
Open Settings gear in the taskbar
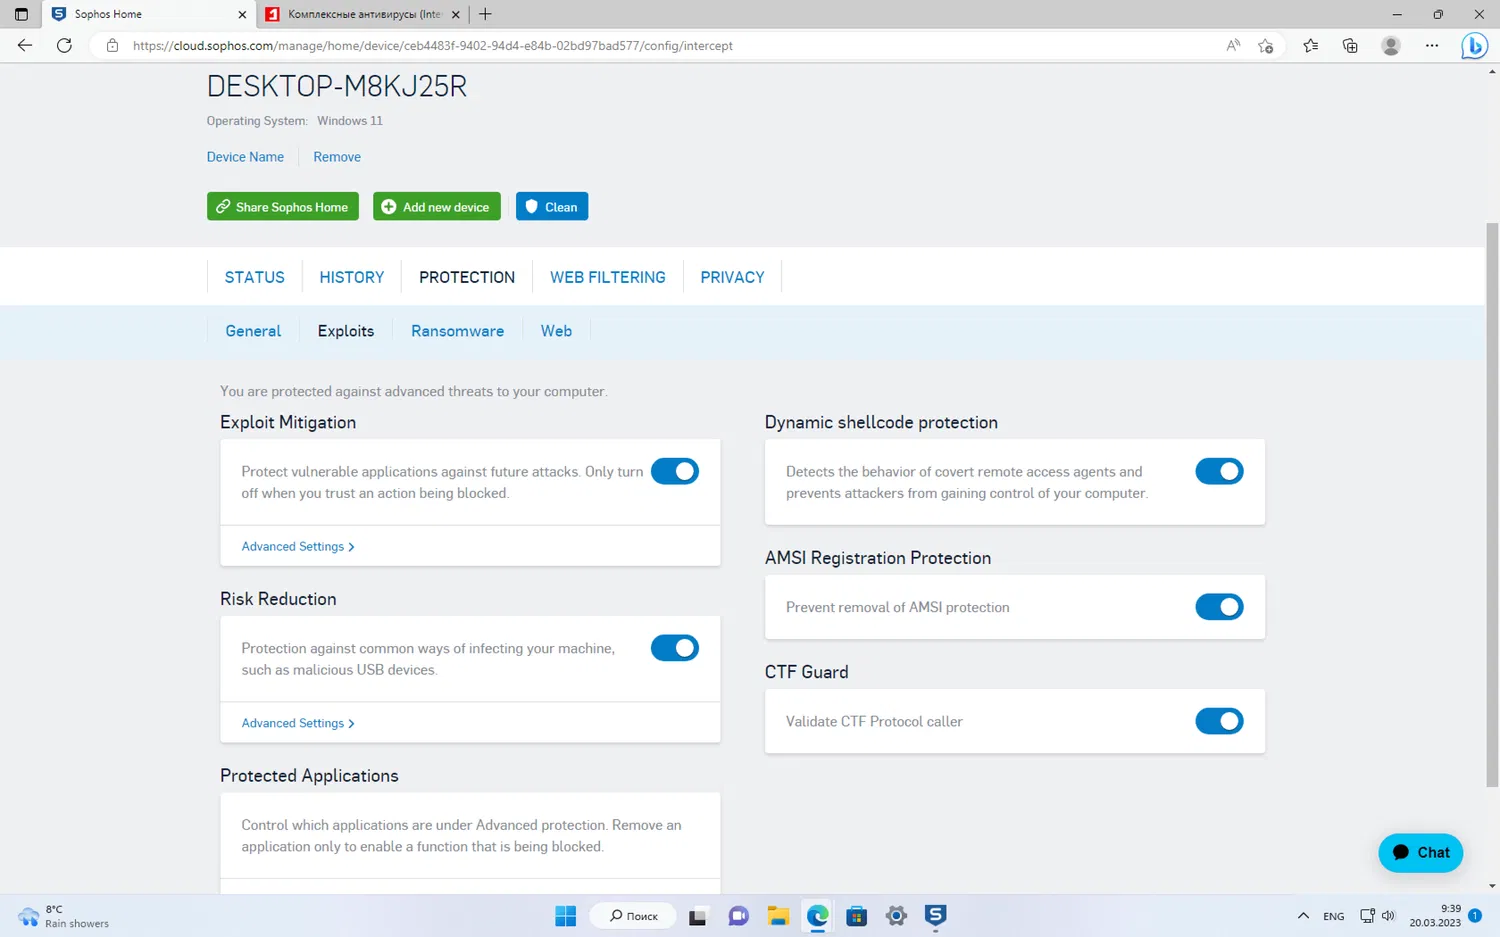pyautogui.click(x=896, y=915)
